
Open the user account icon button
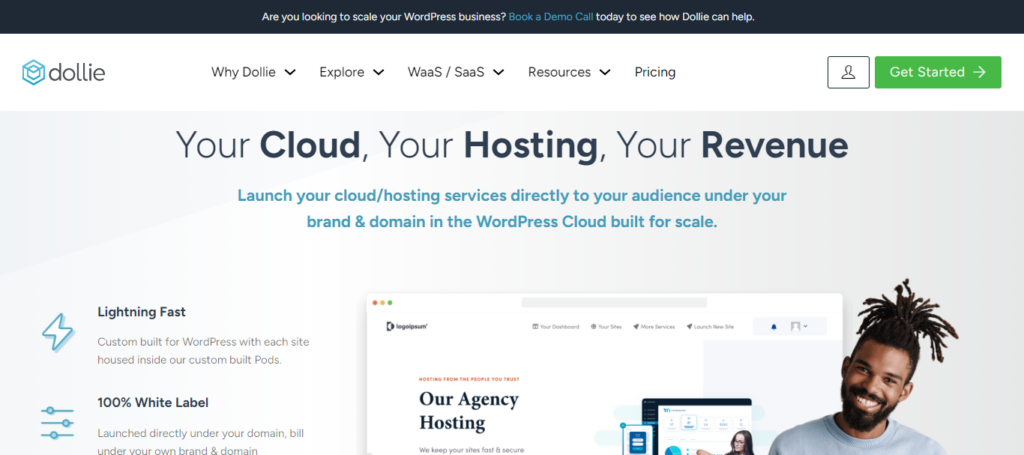848,72
